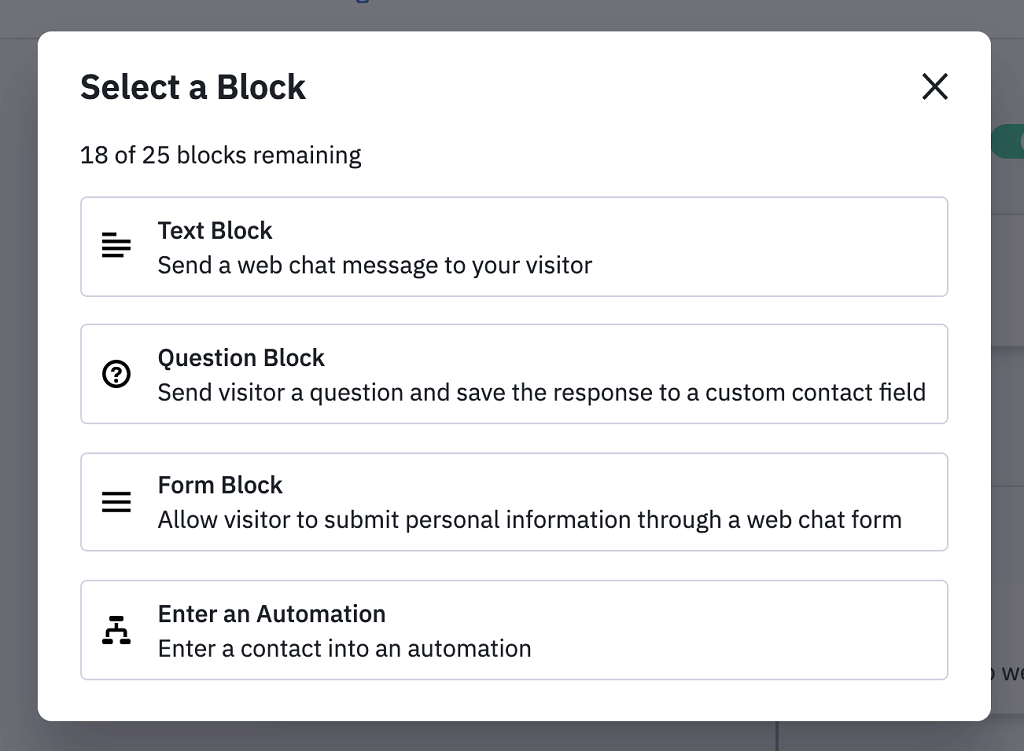This screenshot has height=751, width=1024.
Task: Close the Select a Block dialog
Action: pos(934,87)
